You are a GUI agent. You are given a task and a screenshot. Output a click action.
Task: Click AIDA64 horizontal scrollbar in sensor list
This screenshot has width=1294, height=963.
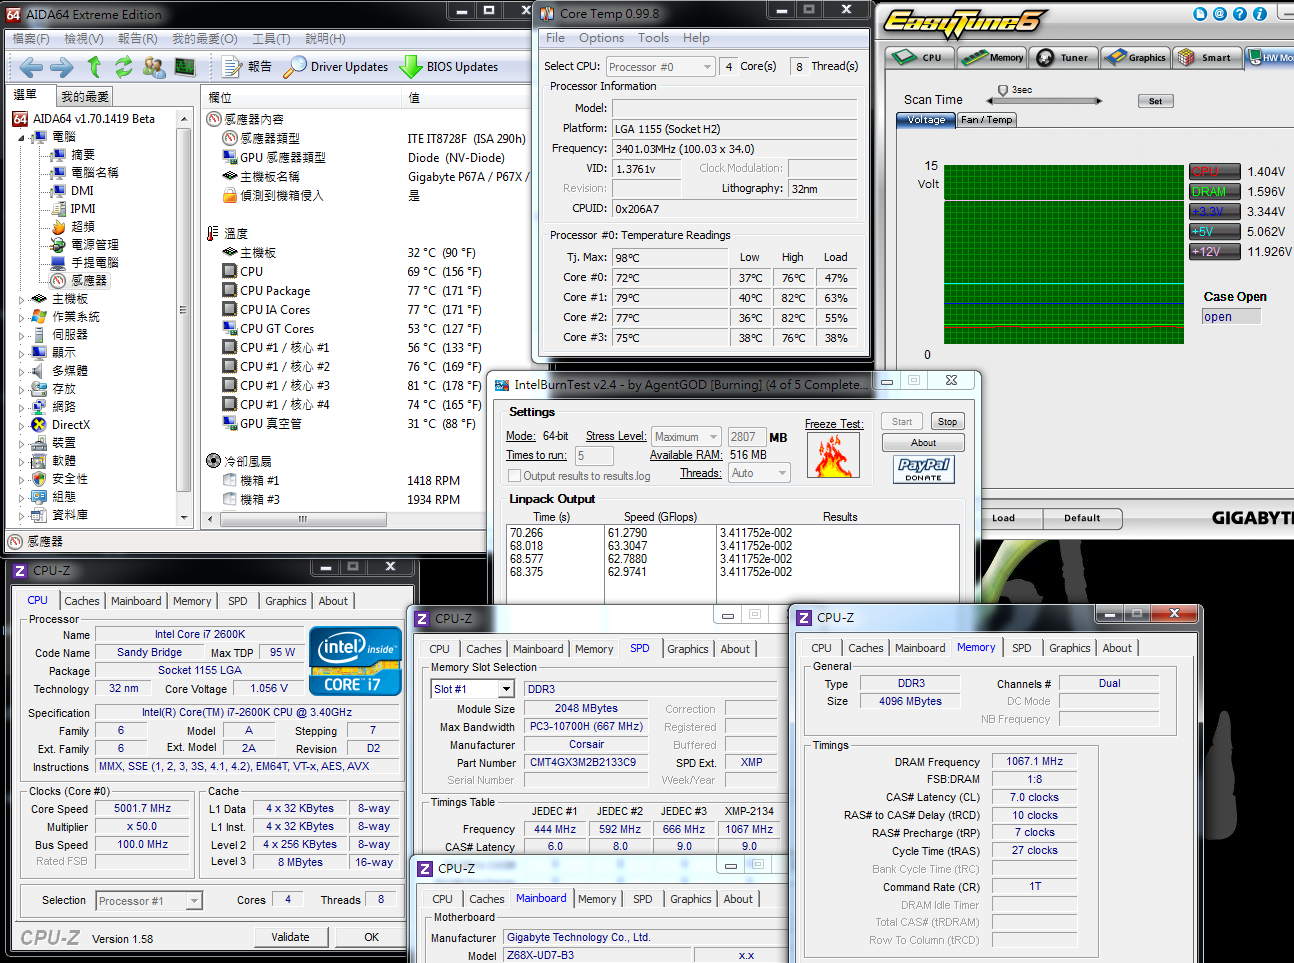(303, 519)
